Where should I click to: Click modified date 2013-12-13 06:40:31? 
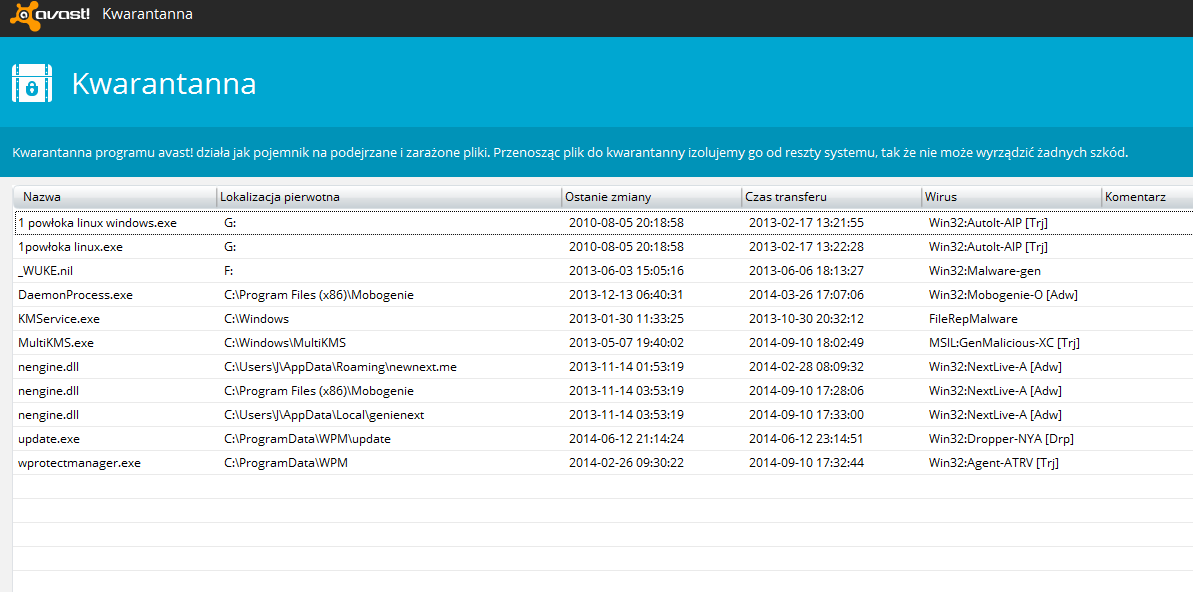click(x=626, y=294)
